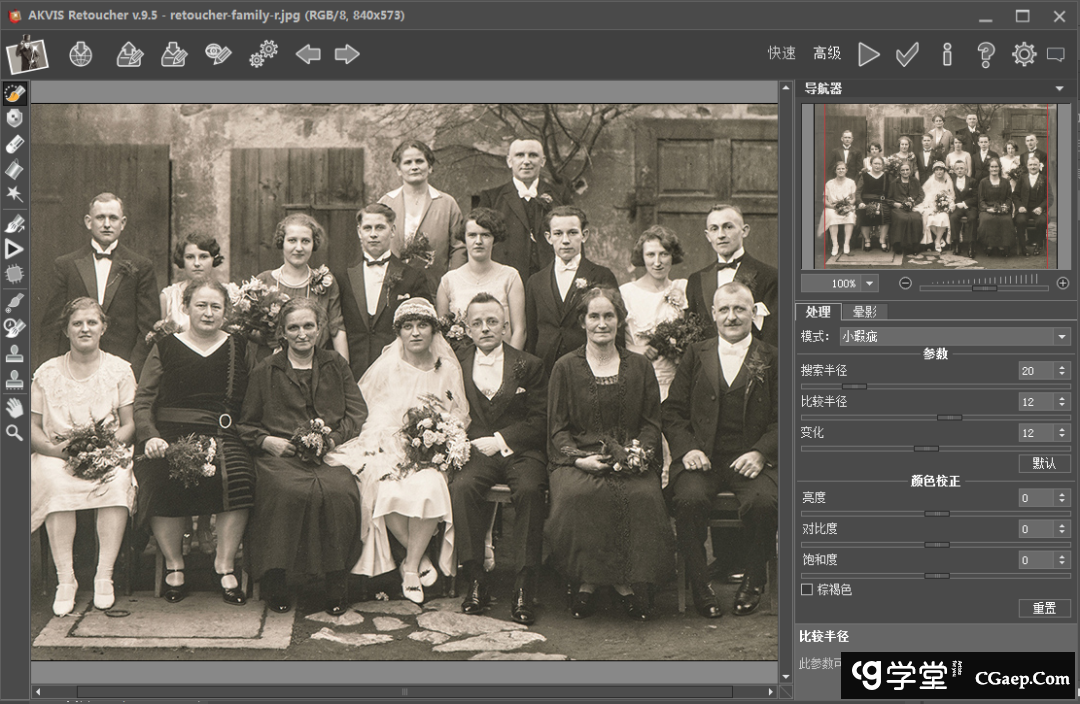Click the 默认 default button
The height and width of the screenshot is (704, 1080).
[x=1044, y=464]
